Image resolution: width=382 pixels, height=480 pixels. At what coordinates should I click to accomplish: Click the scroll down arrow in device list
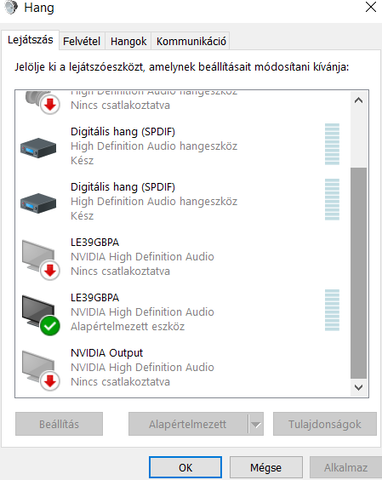[x=359, y=387]
